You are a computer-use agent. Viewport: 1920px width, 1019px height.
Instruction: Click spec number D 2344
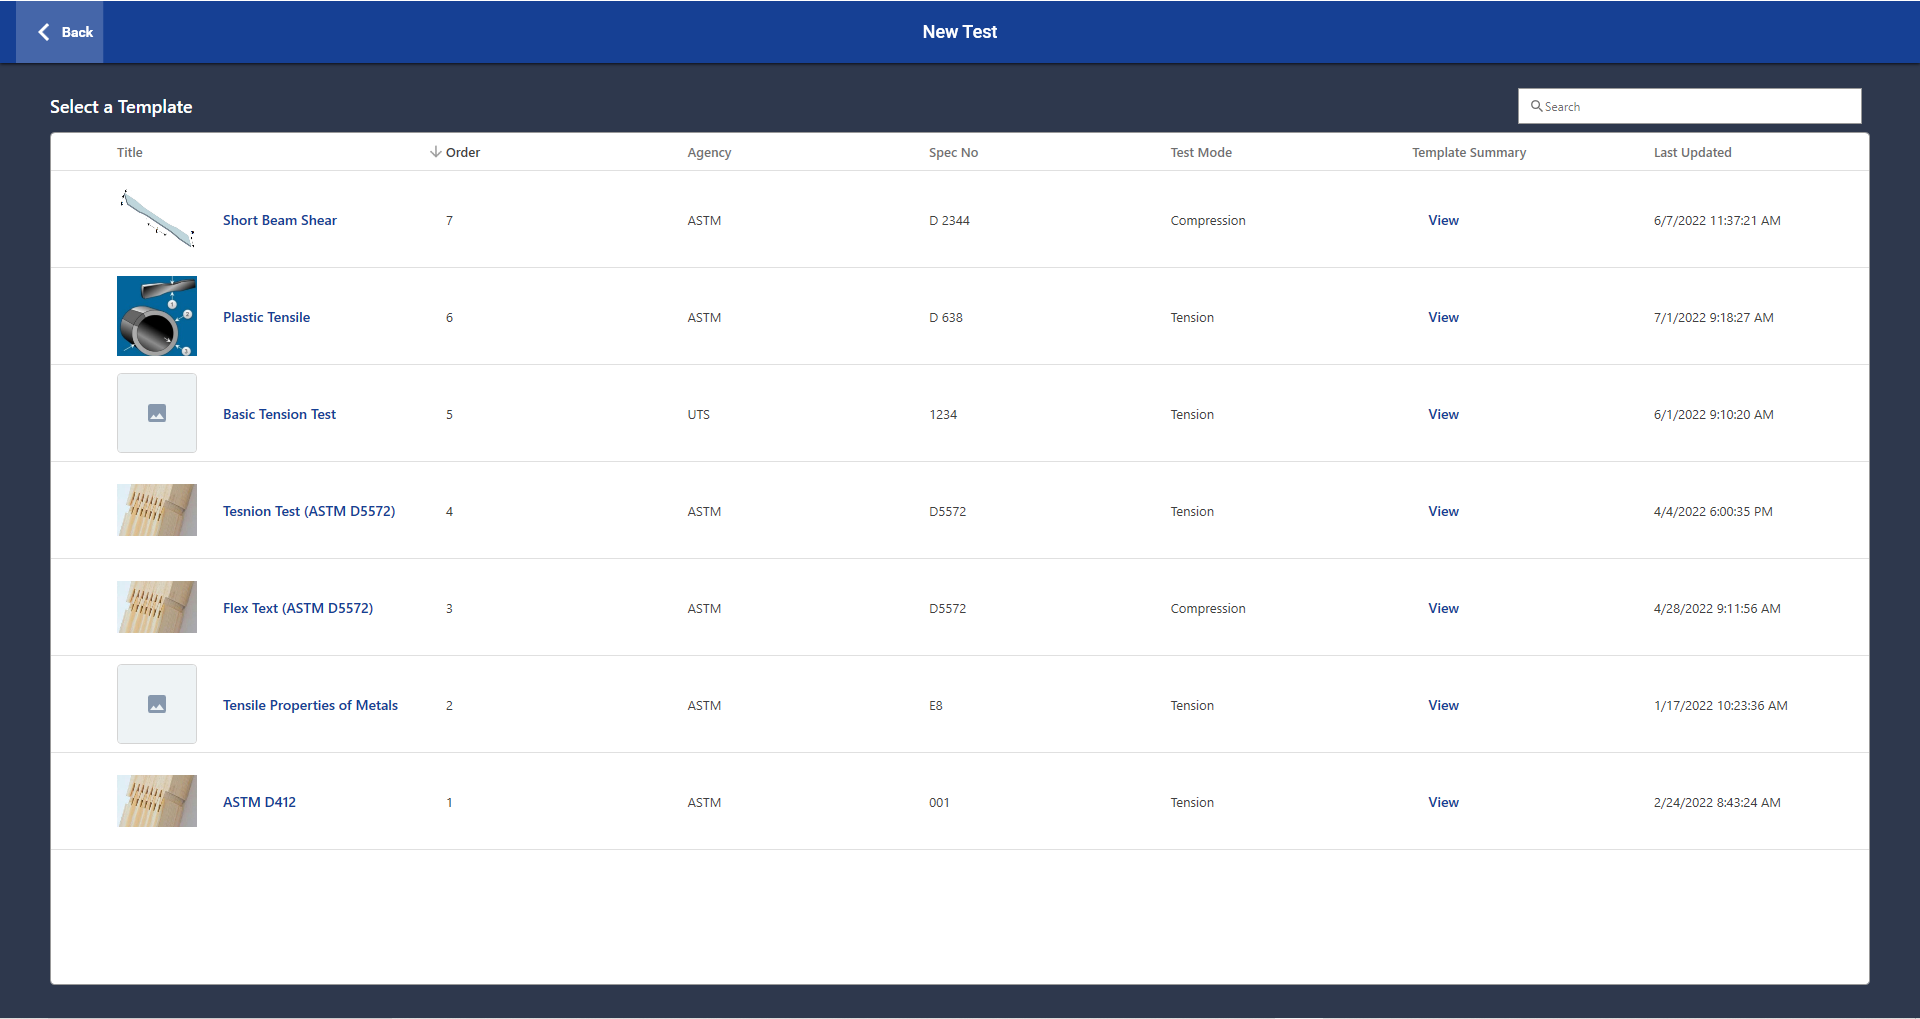tap(949, 220)
